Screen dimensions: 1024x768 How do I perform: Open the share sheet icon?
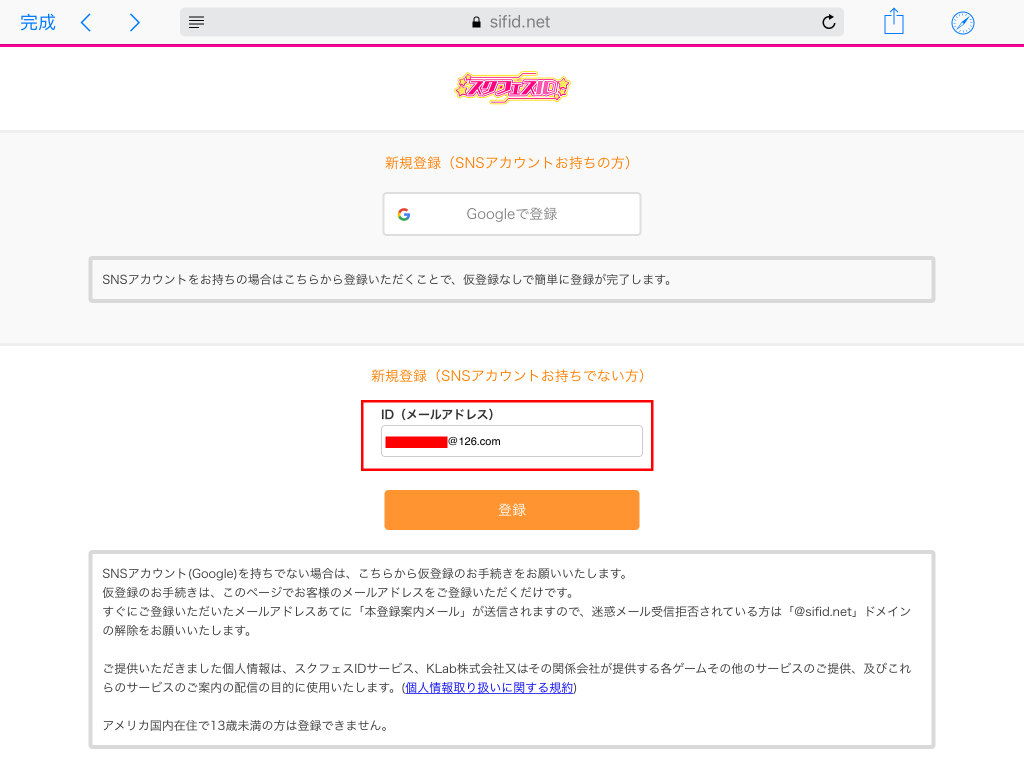coord(894,22)
